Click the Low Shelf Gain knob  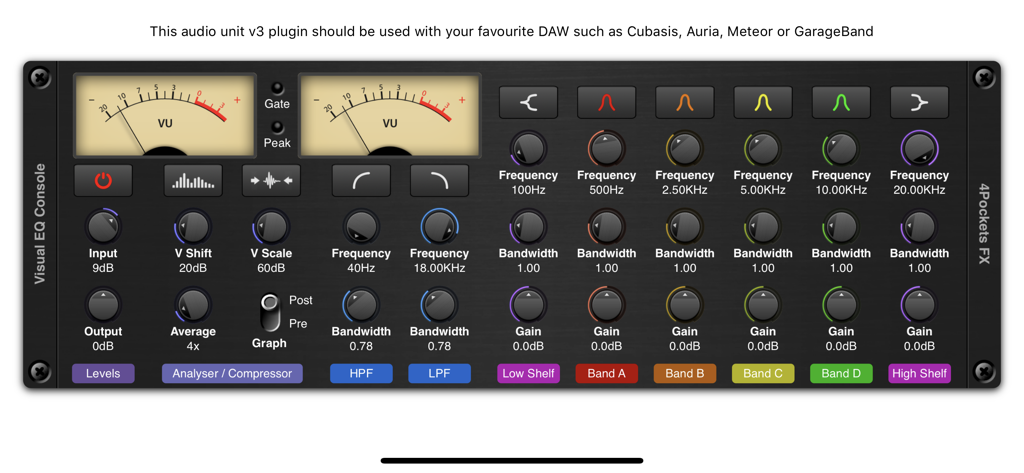pos(528,305)
